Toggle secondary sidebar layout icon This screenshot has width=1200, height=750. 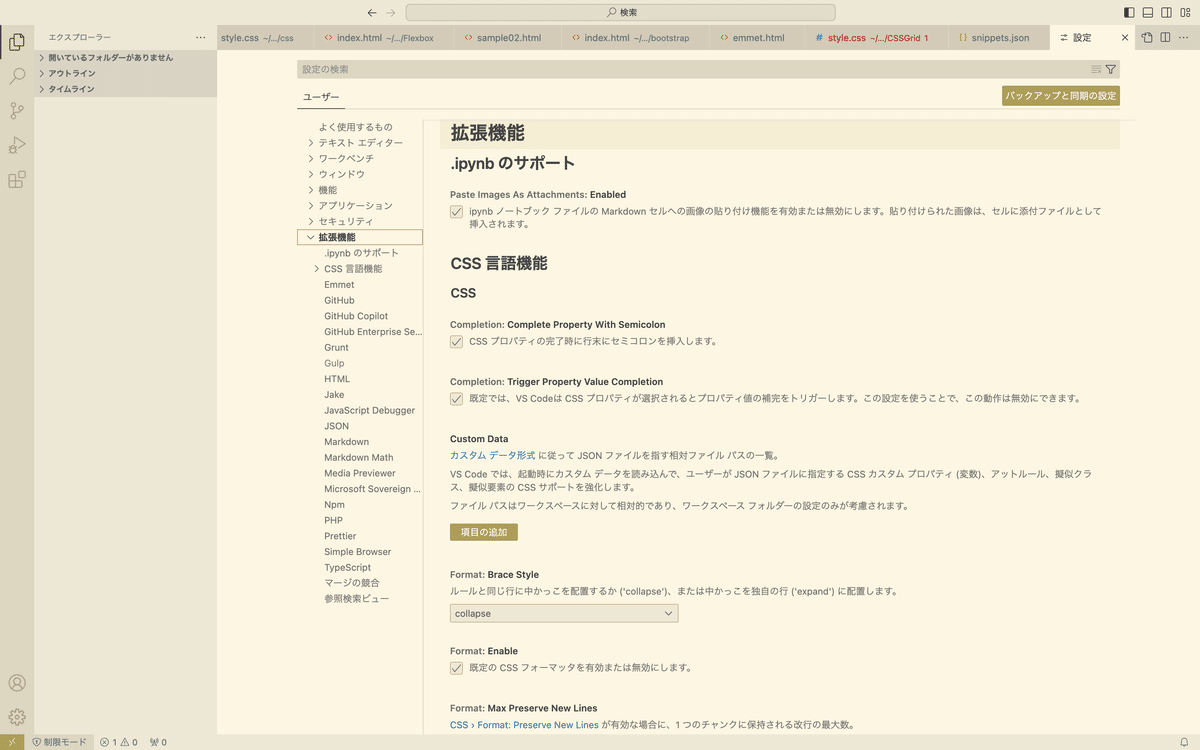pos(1167,13)
